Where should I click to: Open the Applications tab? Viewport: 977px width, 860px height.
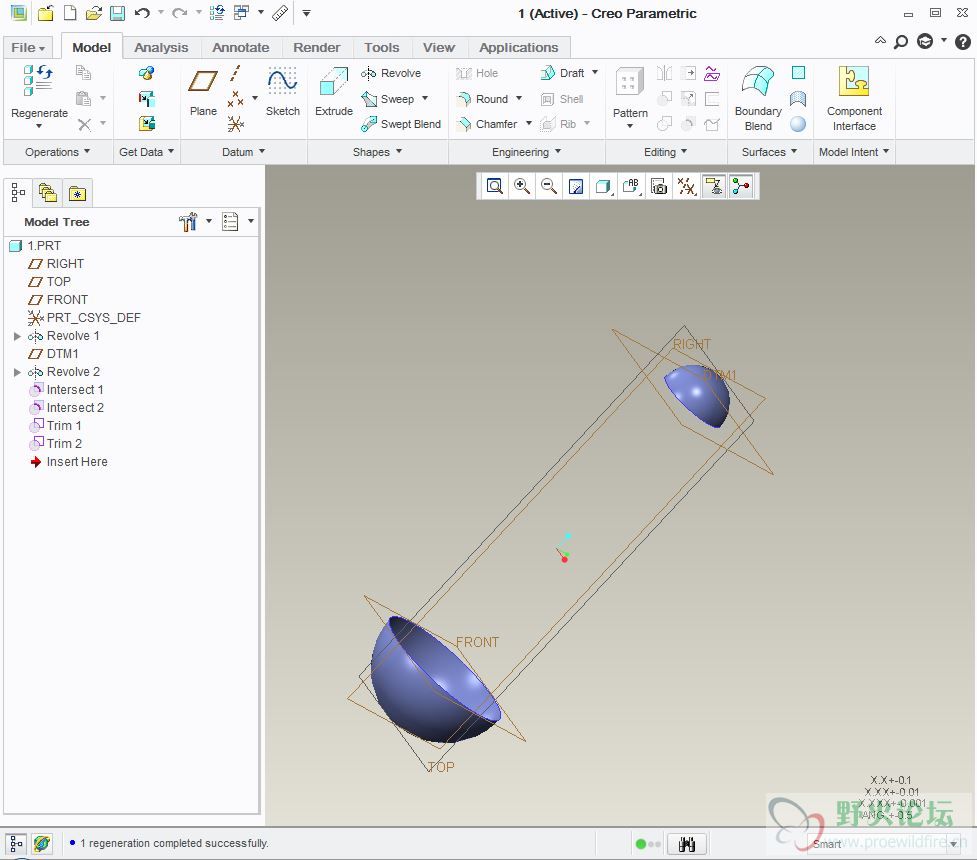518,48
